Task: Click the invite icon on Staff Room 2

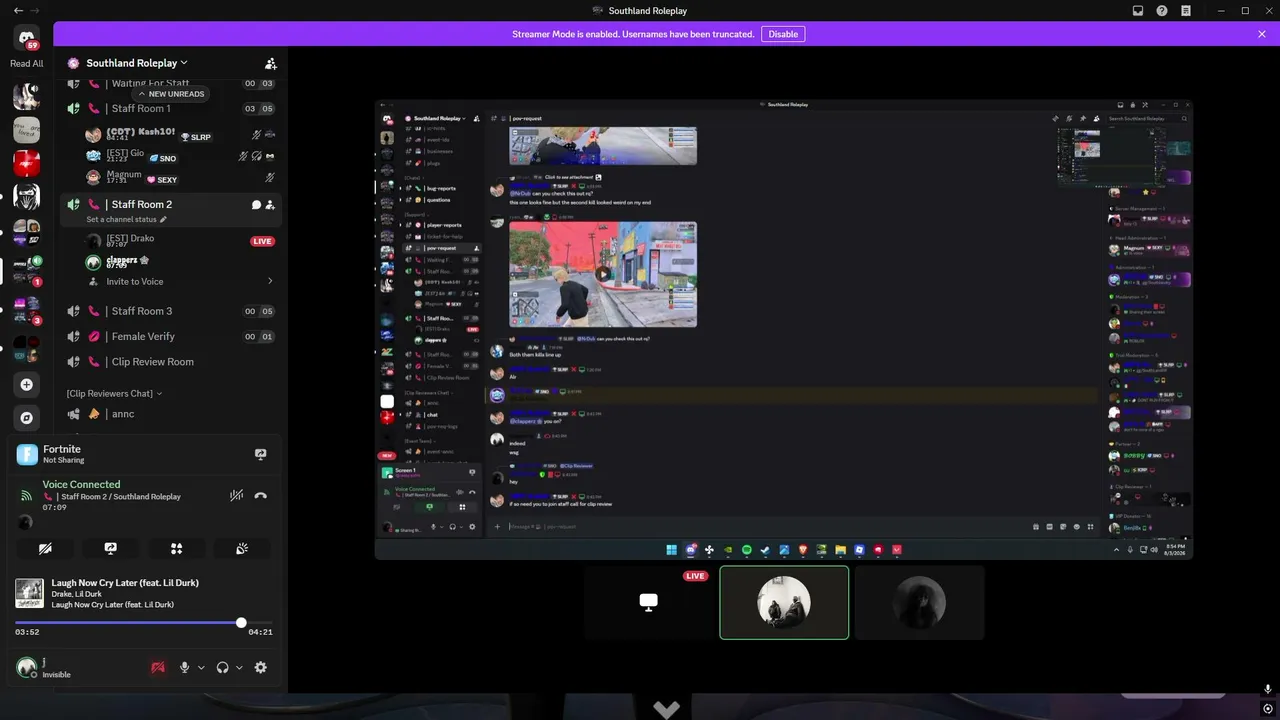Action: 270,205
